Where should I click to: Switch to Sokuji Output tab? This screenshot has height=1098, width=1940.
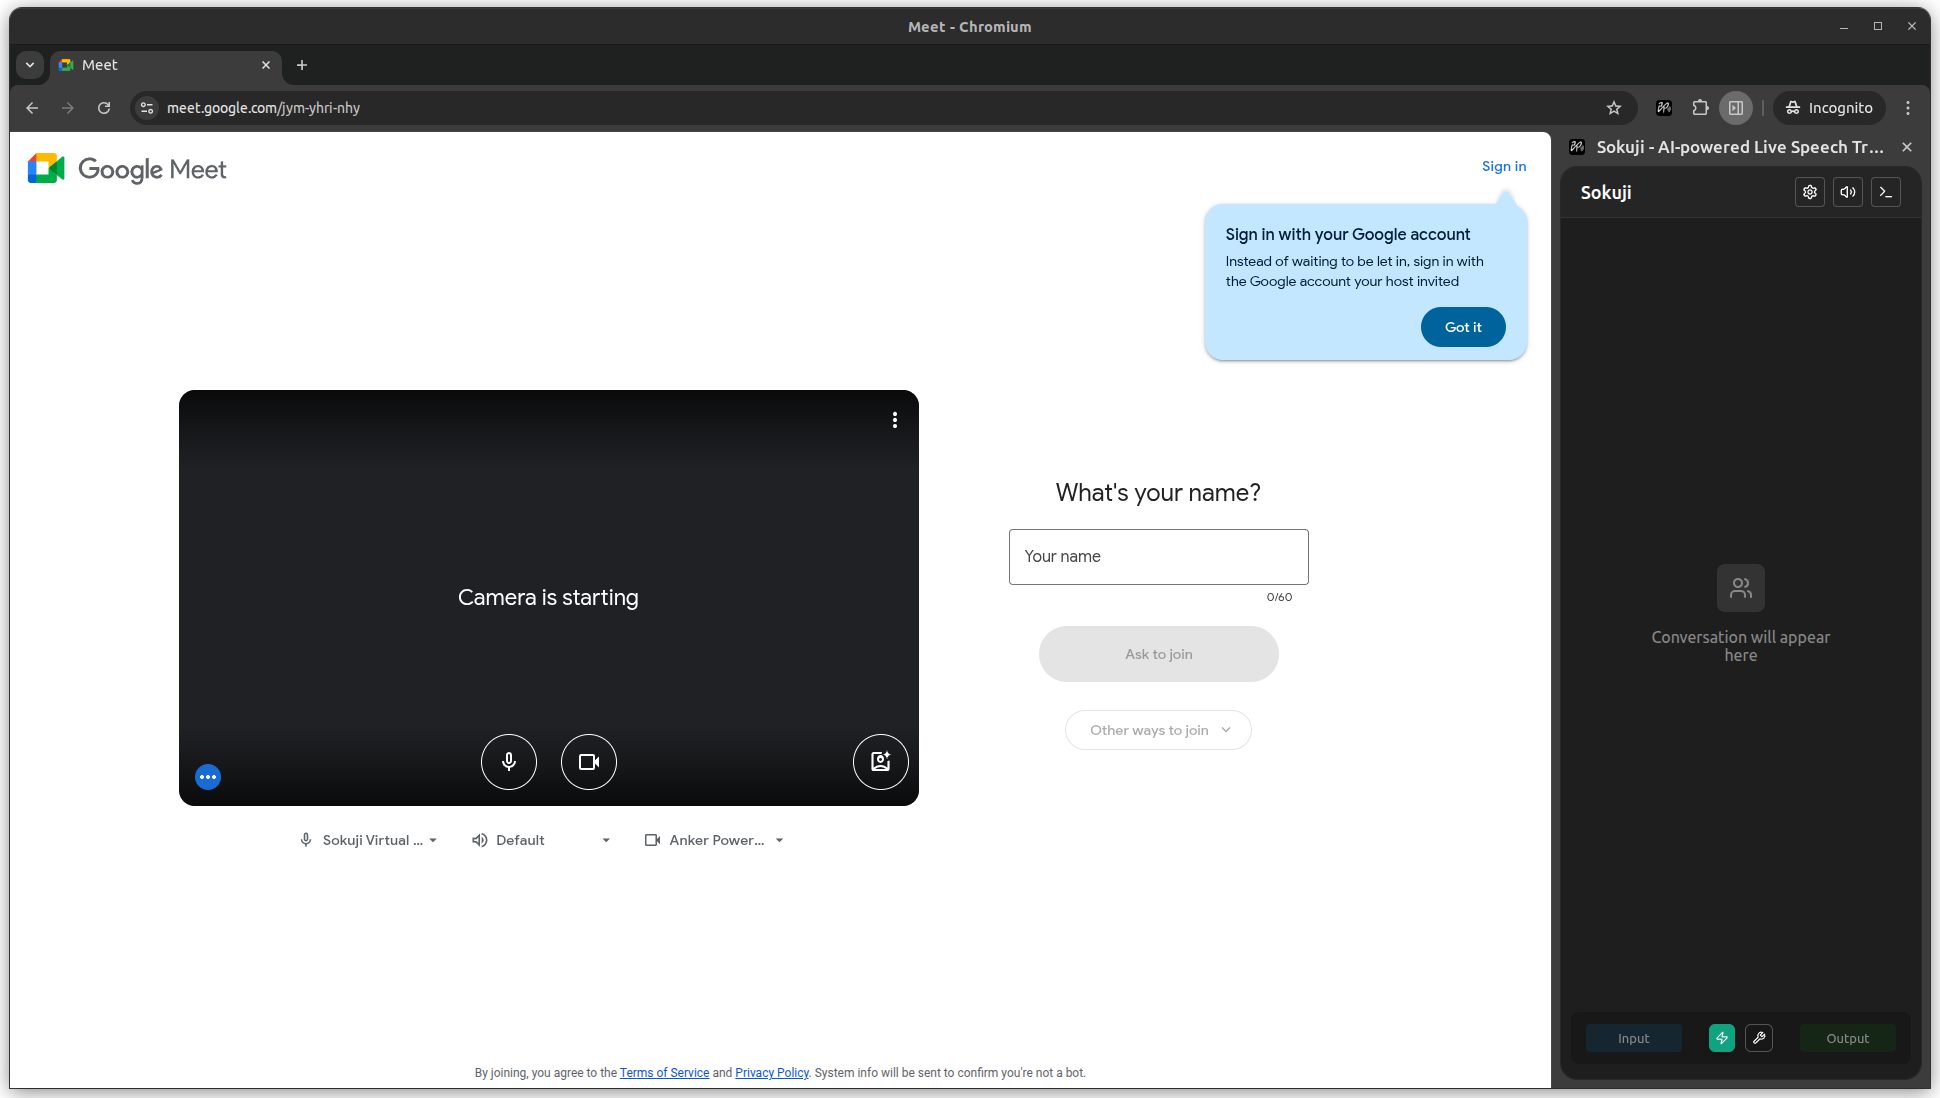point(1847,1038)
